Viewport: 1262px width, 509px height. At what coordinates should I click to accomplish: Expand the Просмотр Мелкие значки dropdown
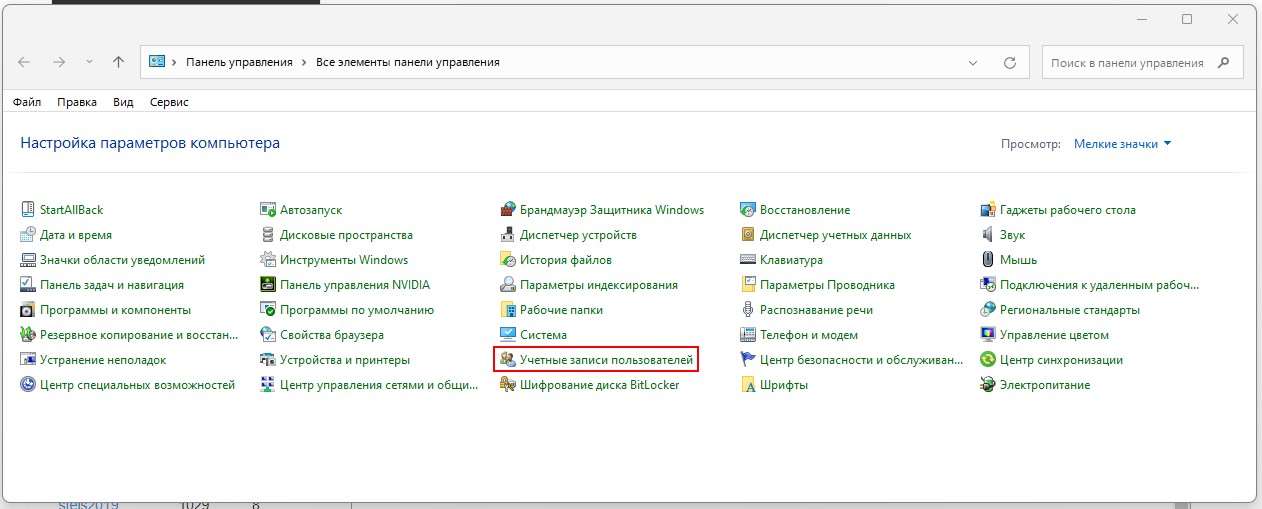pyautogui.click(x=1122, y=144)
